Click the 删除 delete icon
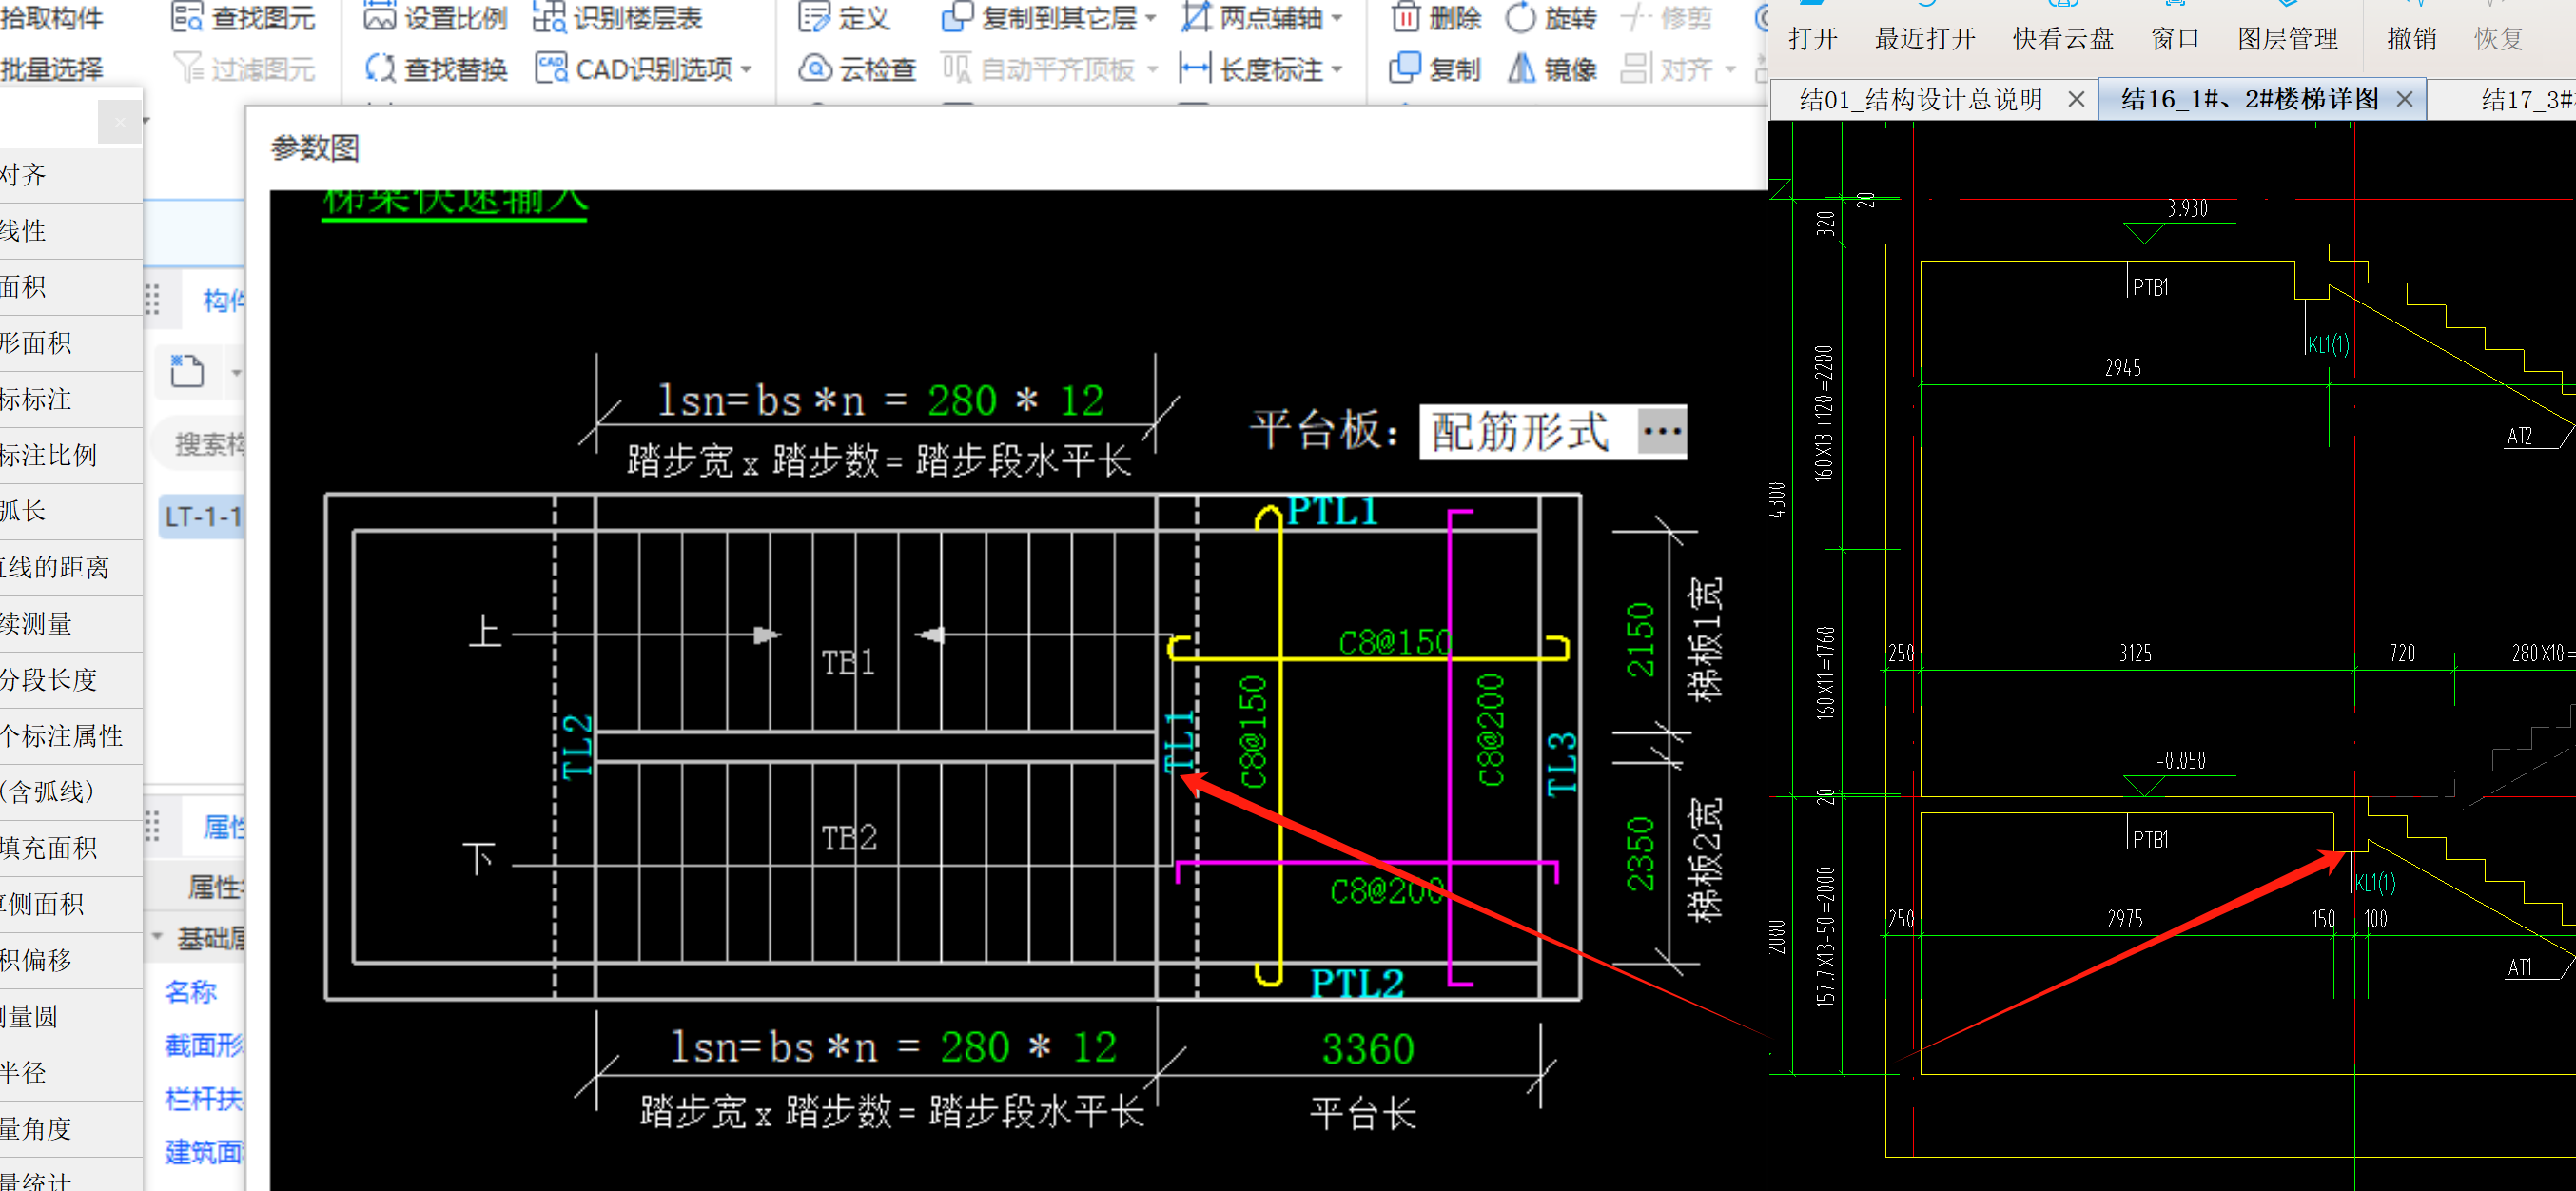The image size is (2576, 1191). tap(1406, 17)
